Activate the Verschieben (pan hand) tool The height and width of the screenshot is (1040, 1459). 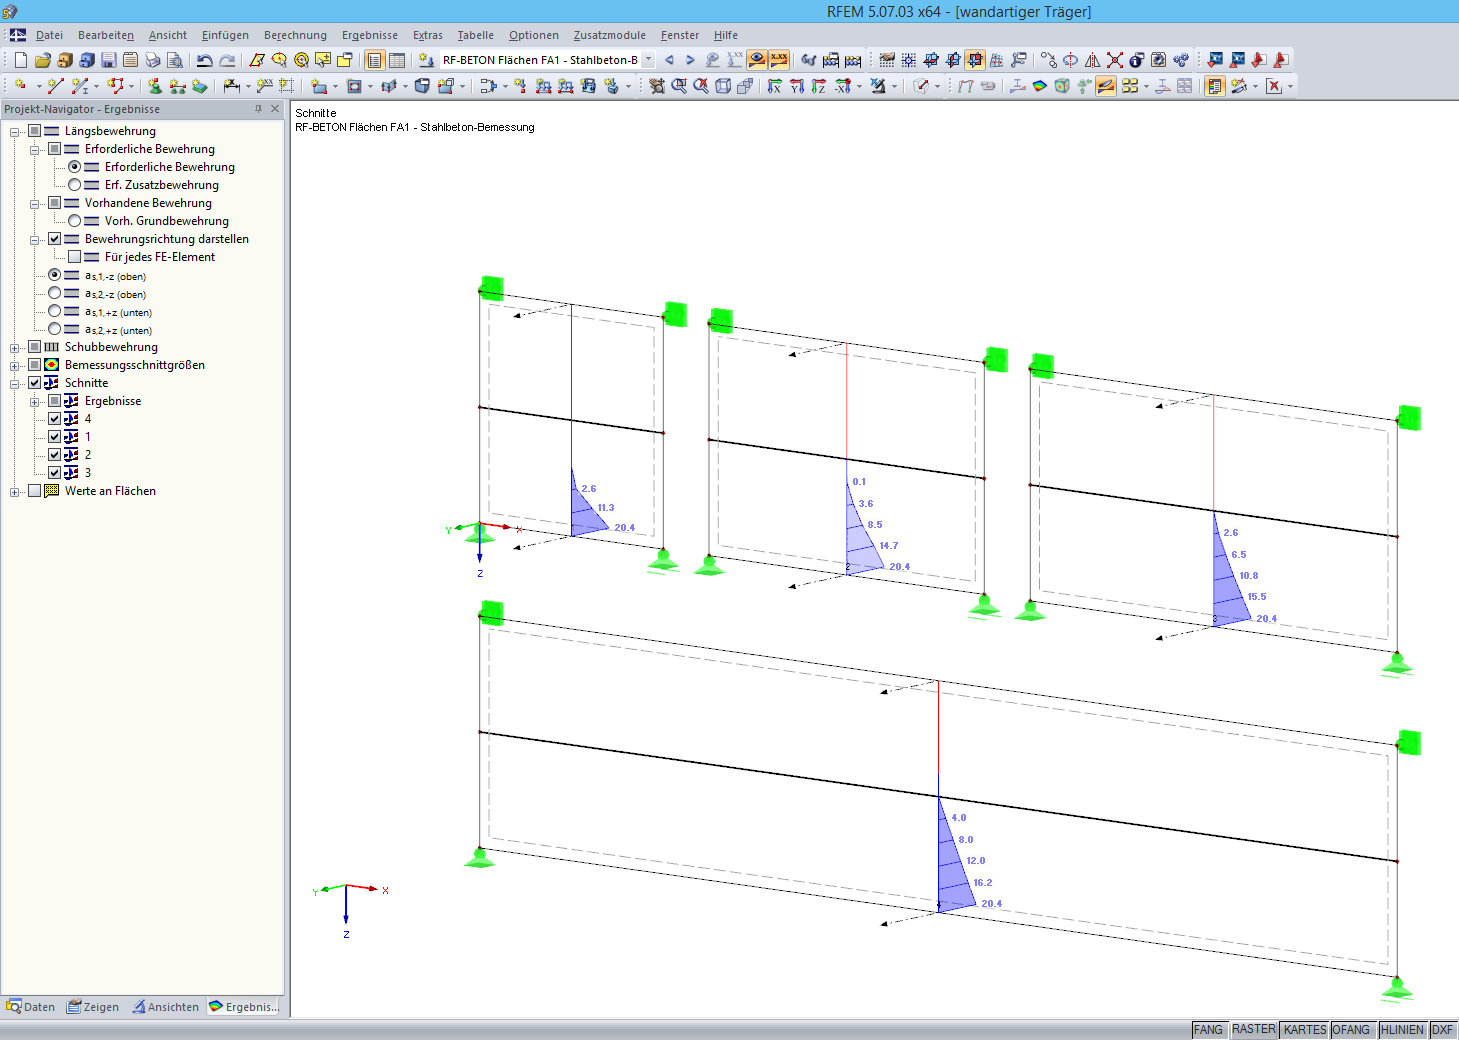657,85
